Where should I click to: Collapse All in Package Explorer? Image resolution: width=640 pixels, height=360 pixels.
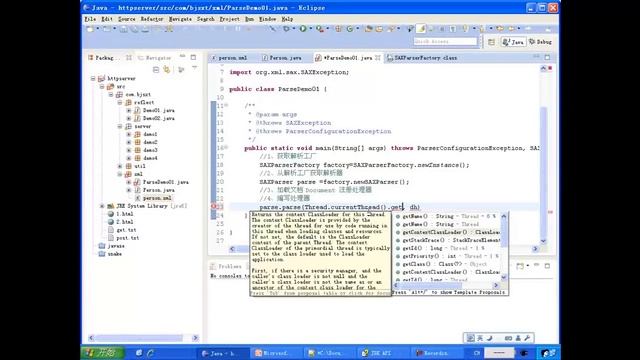(156, 70)
